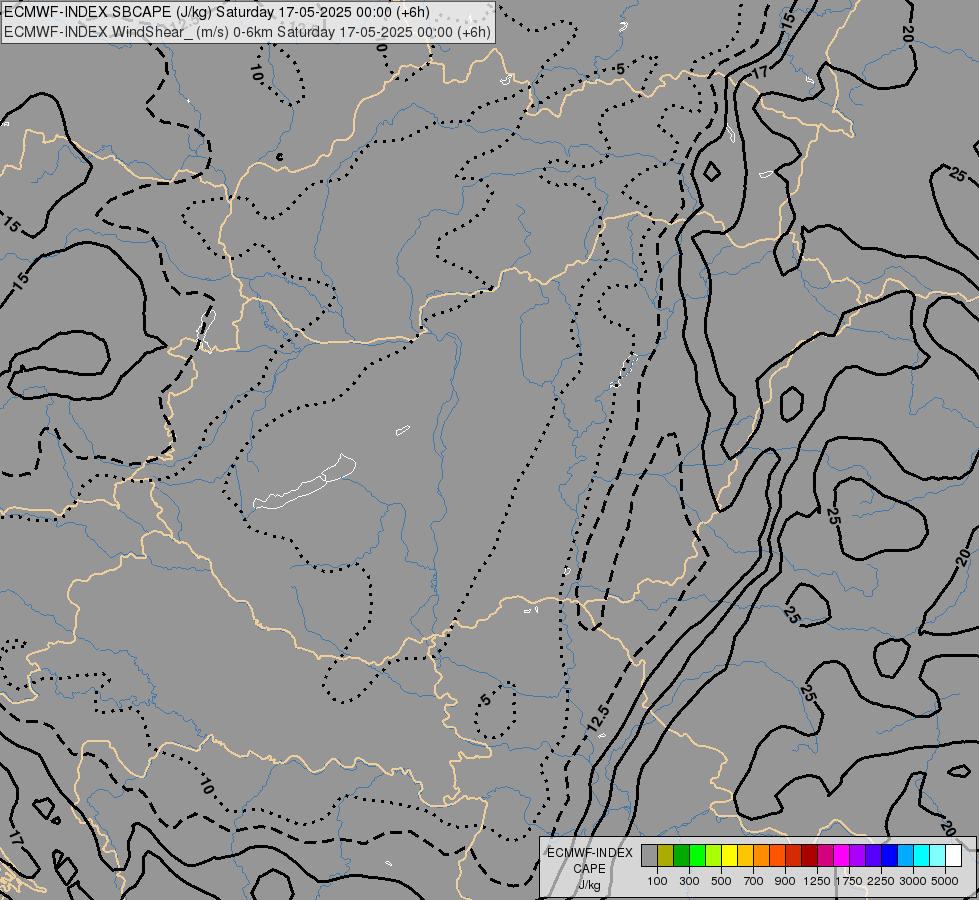Click the 1750 value under the legend
Image resolution: width=979 pixels, height=900 pixels.
(849, 881)
